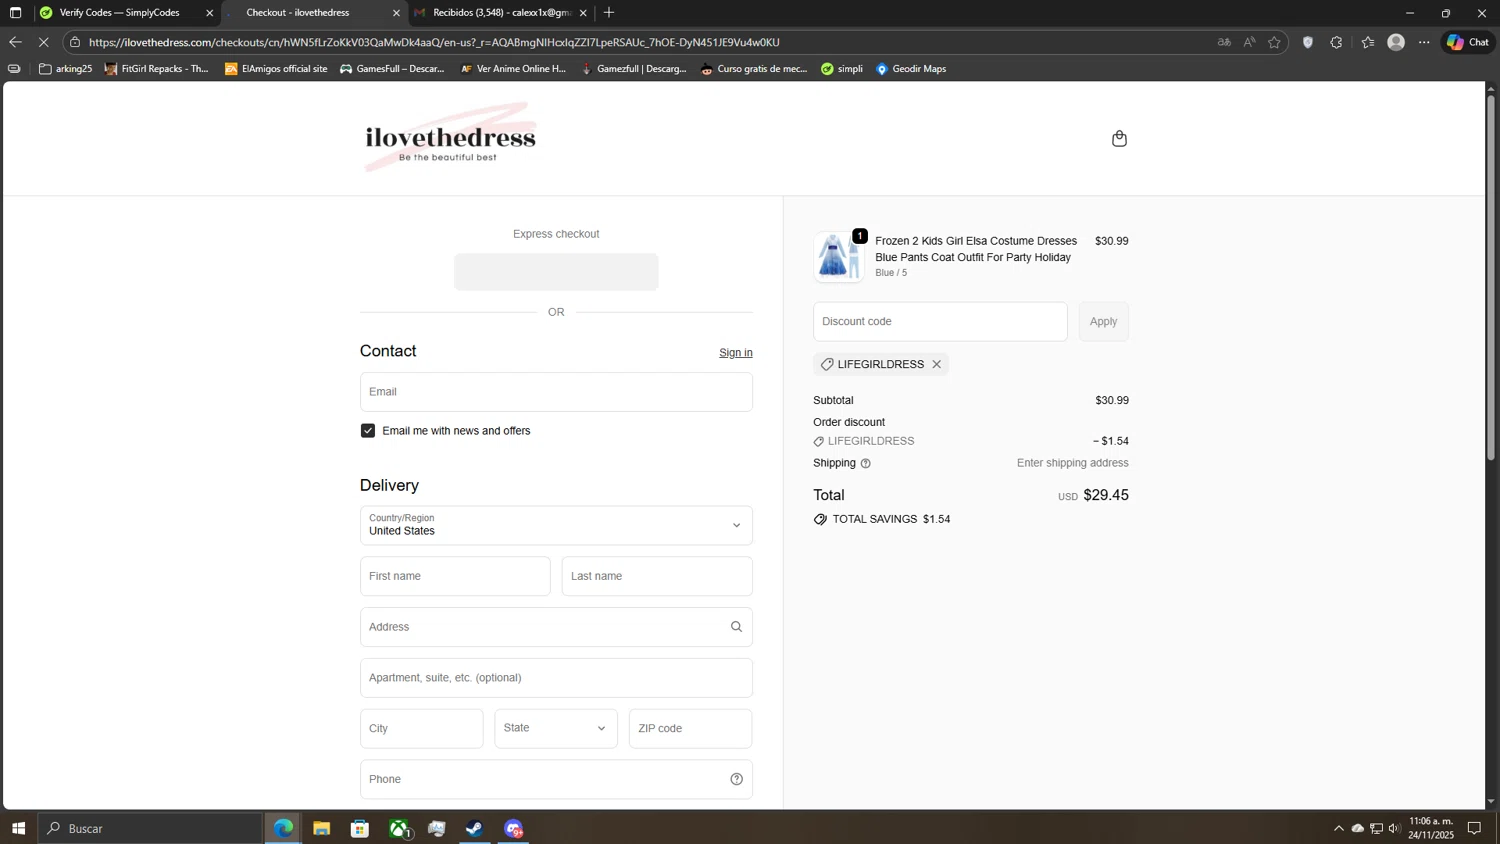Remove the LIFEGIRLDRESS discount code tag
The width and height of the screenshot is (1500, 844).
936,364
